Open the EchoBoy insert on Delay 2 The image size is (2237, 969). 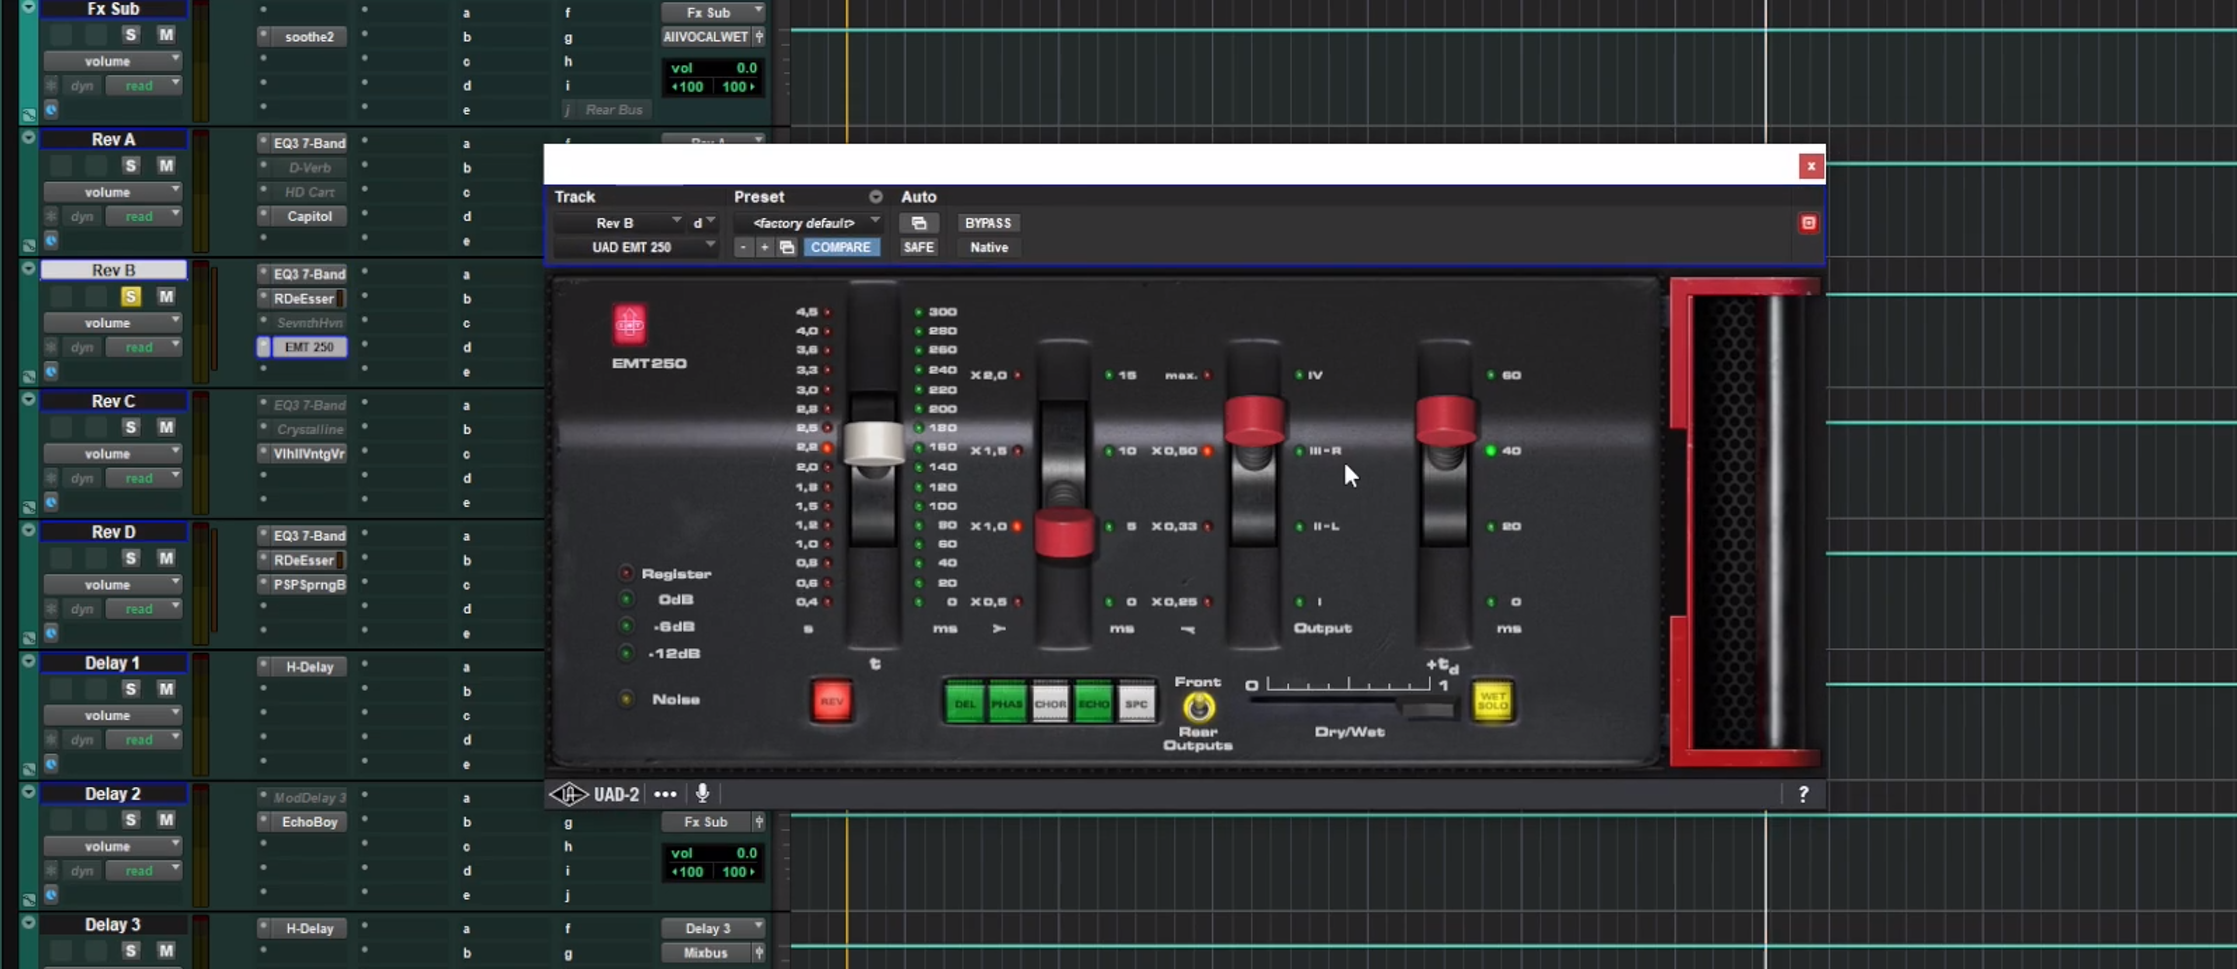point(309,822)
